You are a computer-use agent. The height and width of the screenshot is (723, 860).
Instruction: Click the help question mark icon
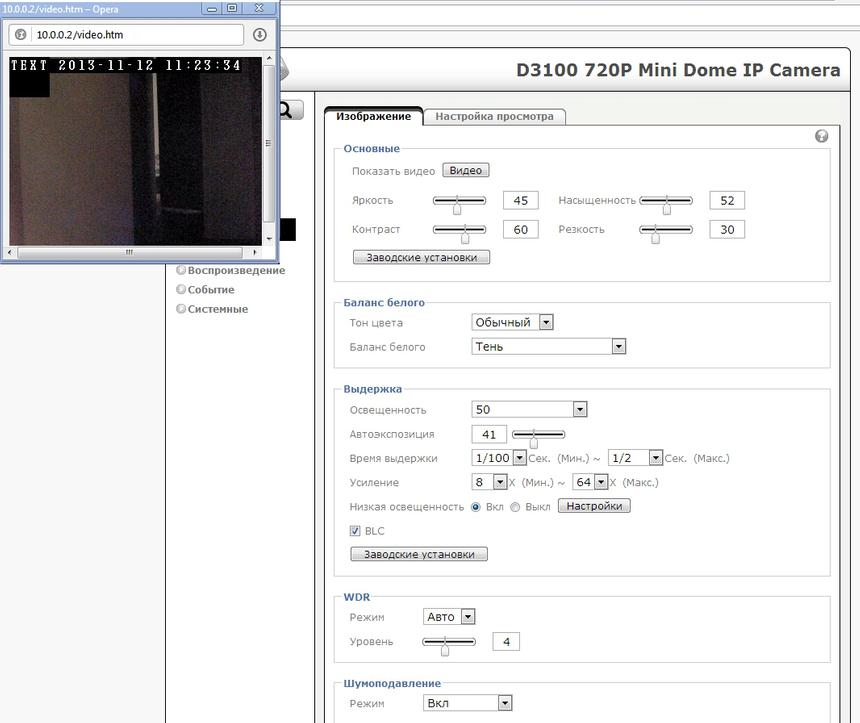pyautogui.click(x=822, y=136)
